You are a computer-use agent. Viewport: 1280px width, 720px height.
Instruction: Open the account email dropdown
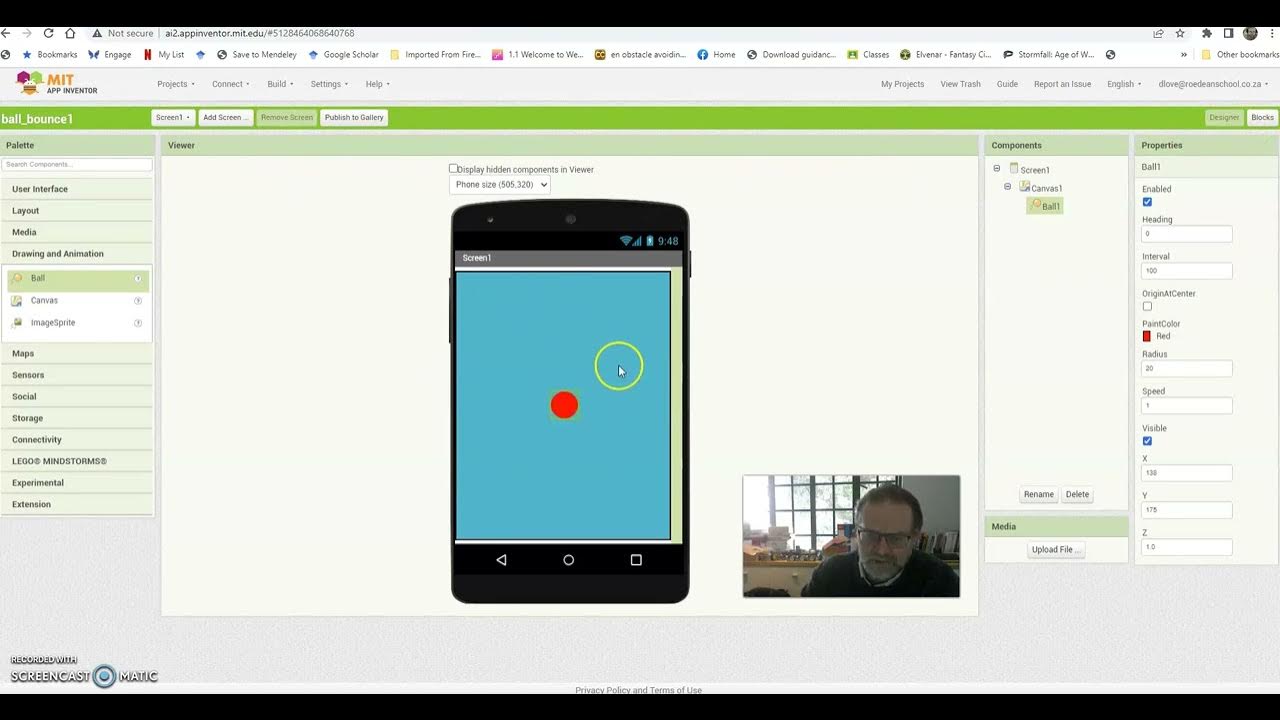pos(1213,84)
